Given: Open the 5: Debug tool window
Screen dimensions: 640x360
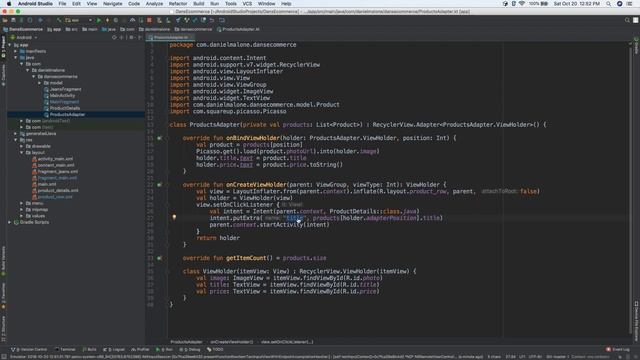Looking at the screenshot, I should tap(190, 349).
